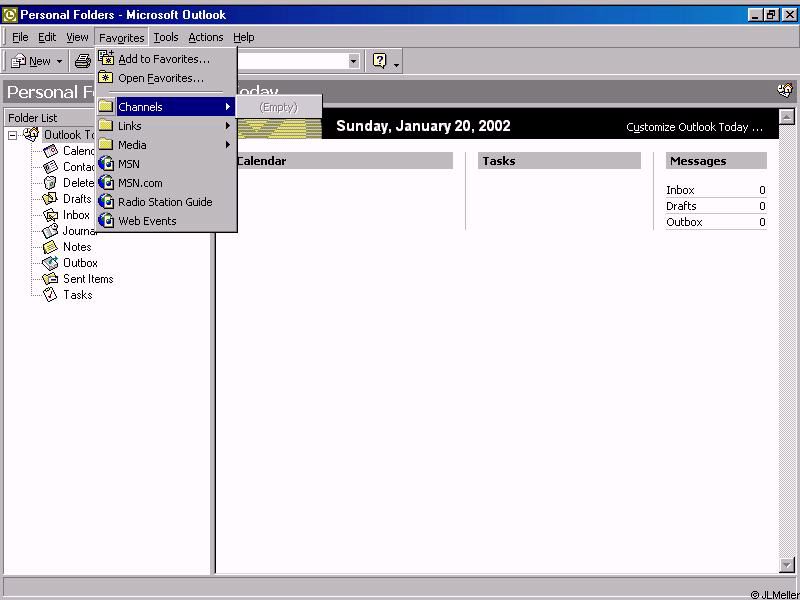800x600 pixels.
Task: Click the Tasks section header
Action: coord(559,161)
